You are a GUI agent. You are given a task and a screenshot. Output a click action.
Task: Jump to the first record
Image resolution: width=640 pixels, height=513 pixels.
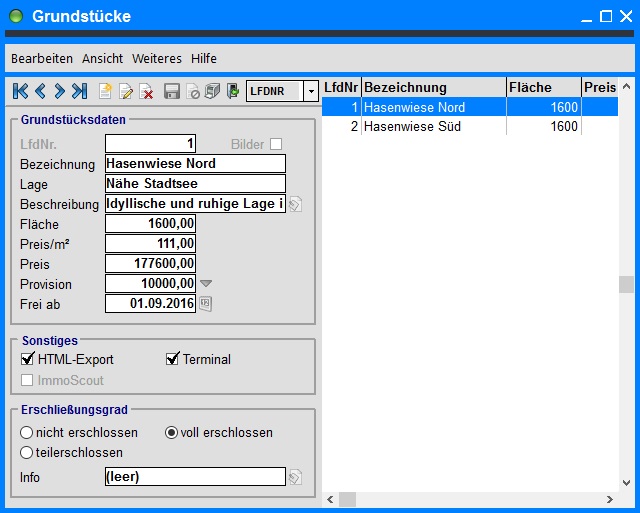pos(20,91)
